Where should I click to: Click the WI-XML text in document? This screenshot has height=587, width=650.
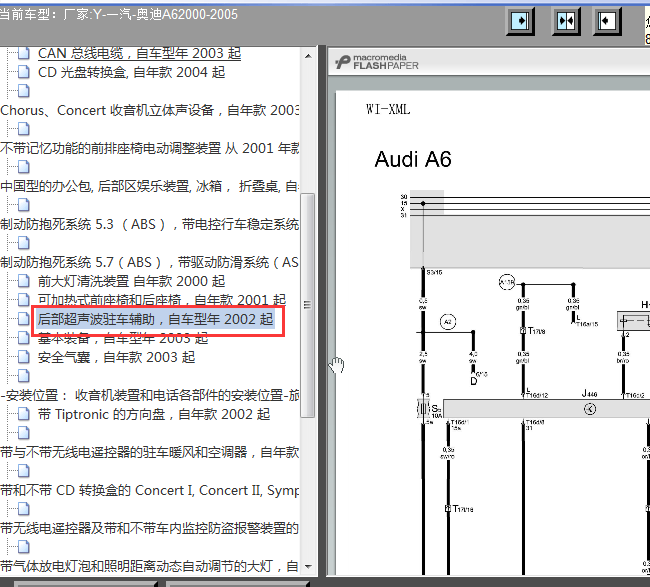tap(388, 109)
